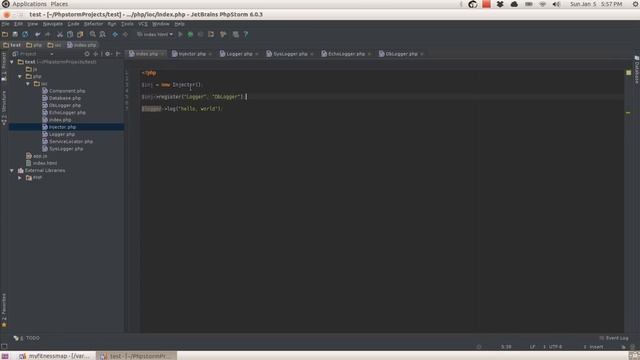Screen dimensions: 640x360
Task: Click the Run play icon
Action: coord(180,35)
